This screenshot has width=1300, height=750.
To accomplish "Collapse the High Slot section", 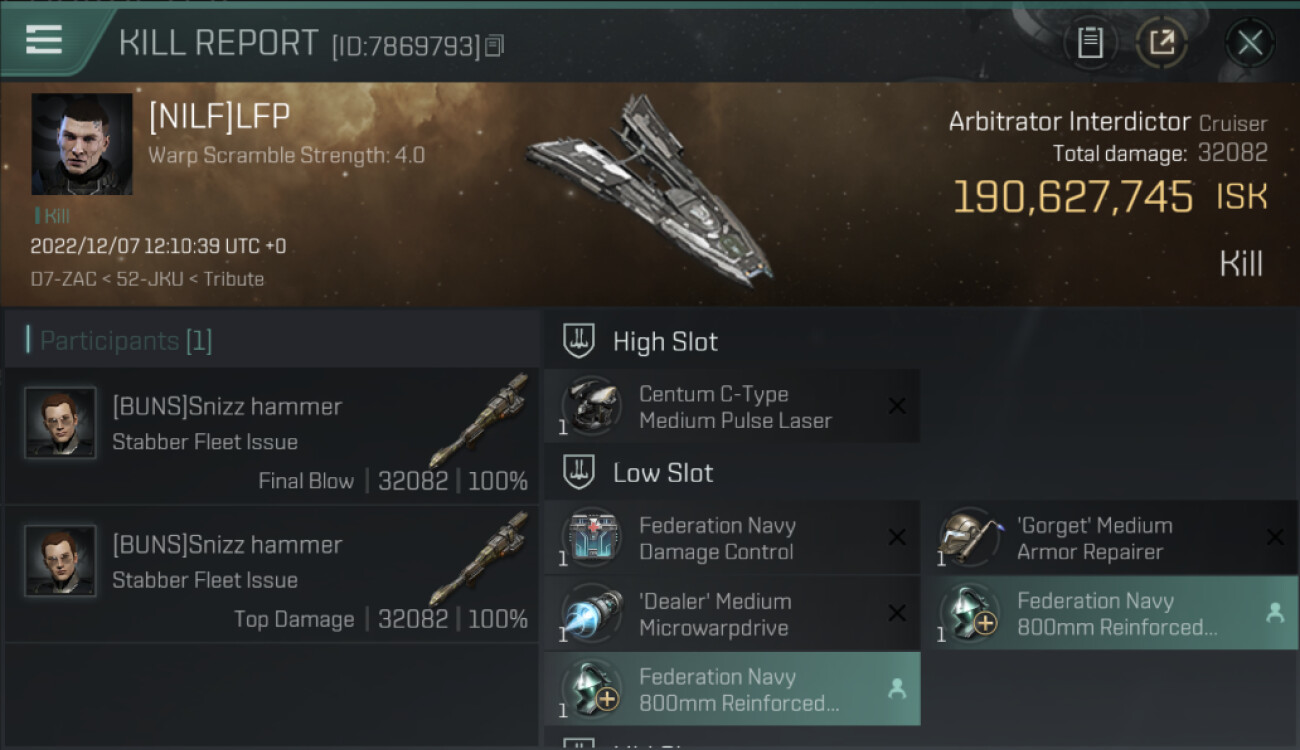I will click(x=579, y=341).
